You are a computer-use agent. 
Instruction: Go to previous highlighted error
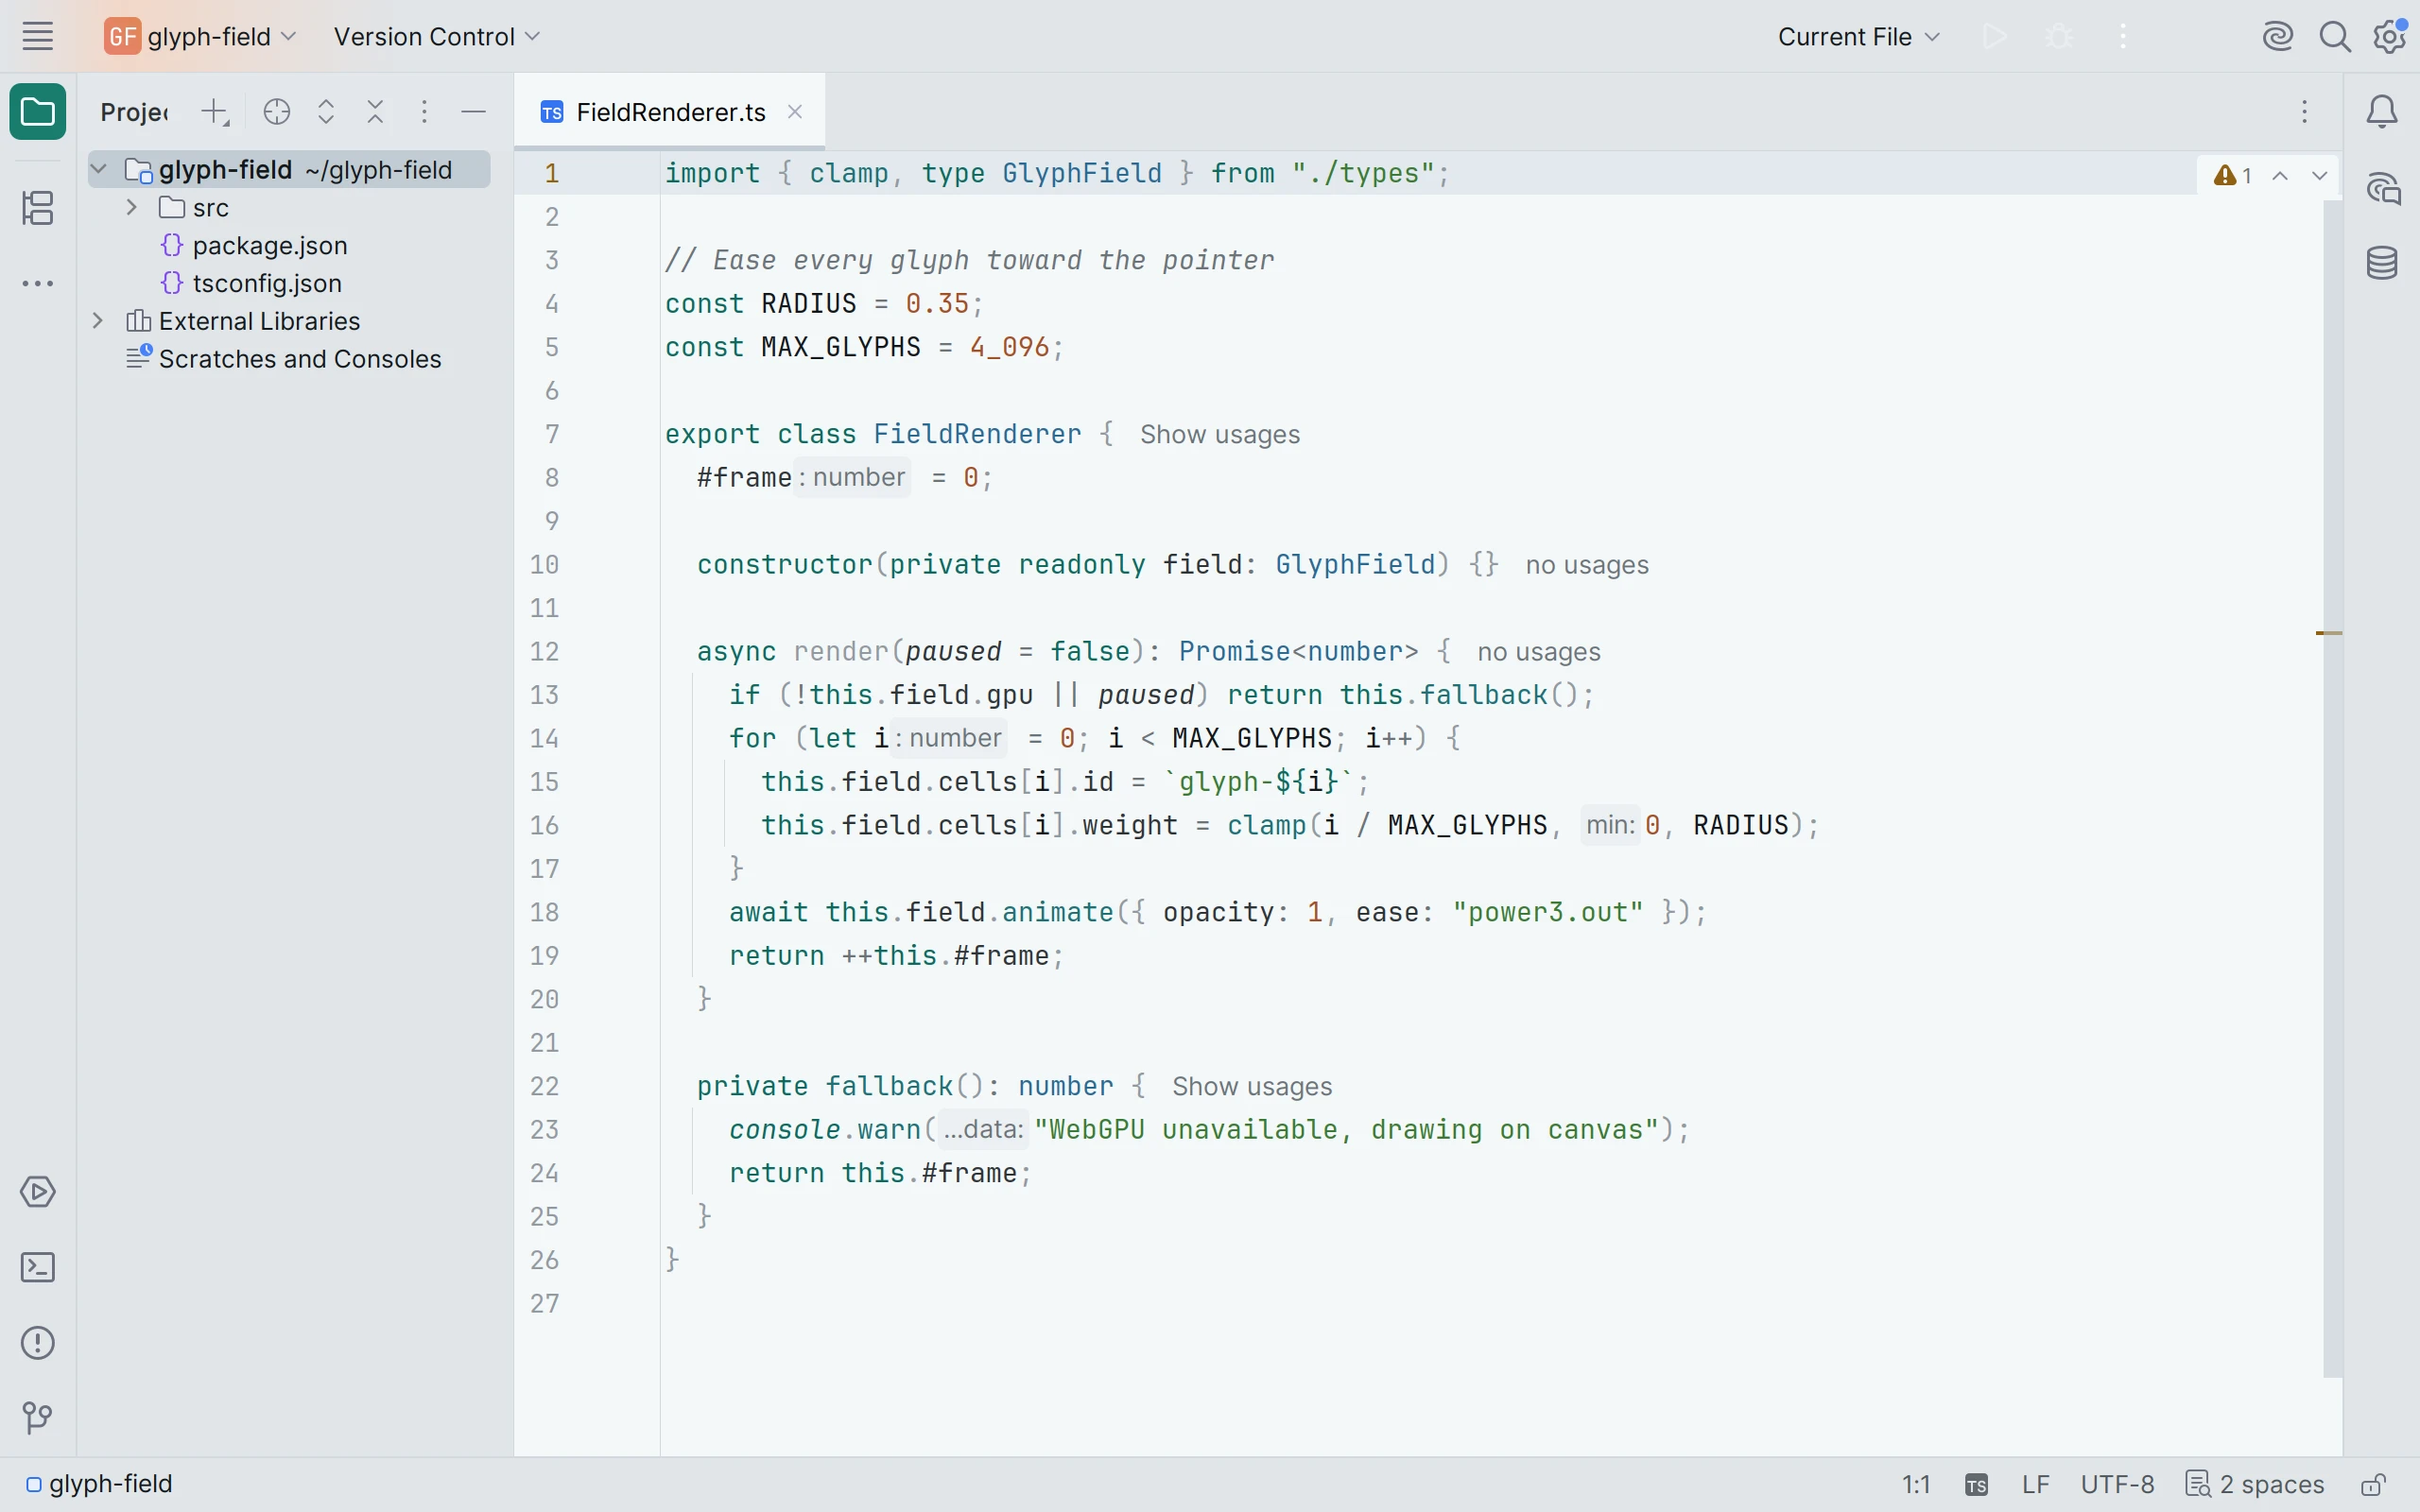[x=2280, y=176]
